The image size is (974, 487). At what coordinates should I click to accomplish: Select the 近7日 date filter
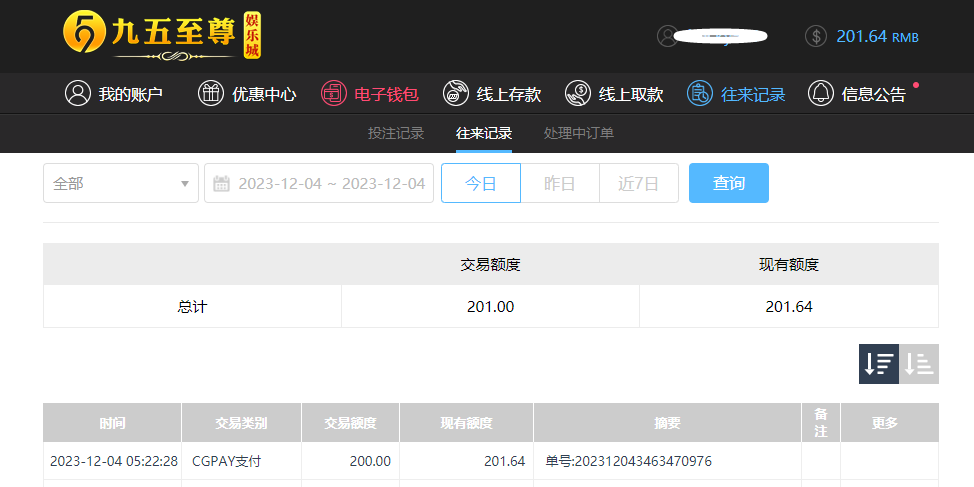click(639, 183)
